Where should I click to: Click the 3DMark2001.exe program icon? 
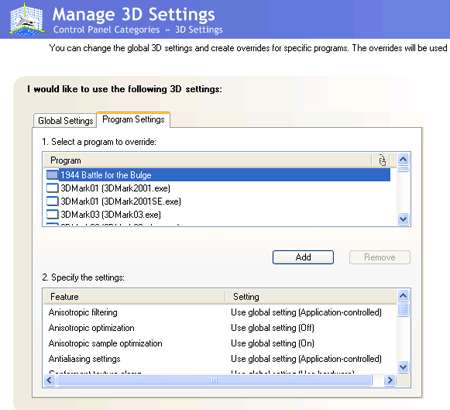tap(52, 188)
